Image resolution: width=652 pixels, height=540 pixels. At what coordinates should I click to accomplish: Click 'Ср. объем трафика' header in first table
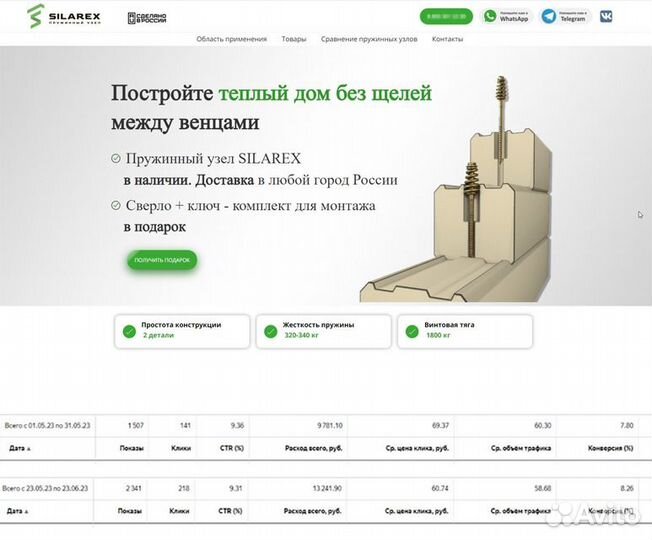click(521, 448)
